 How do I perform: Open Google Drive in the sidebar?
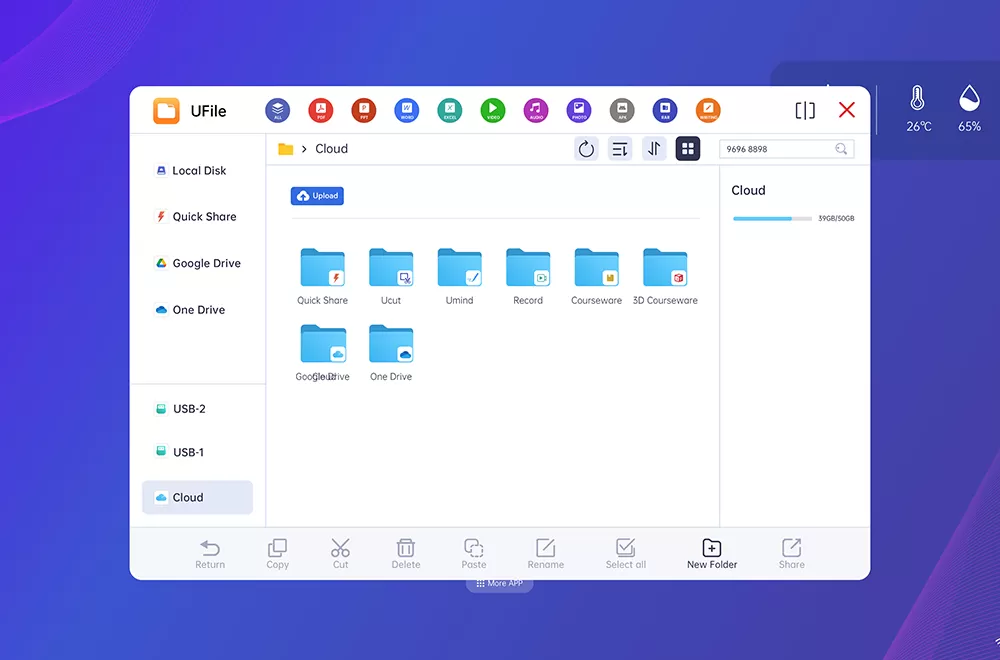[x=198, y=263]
